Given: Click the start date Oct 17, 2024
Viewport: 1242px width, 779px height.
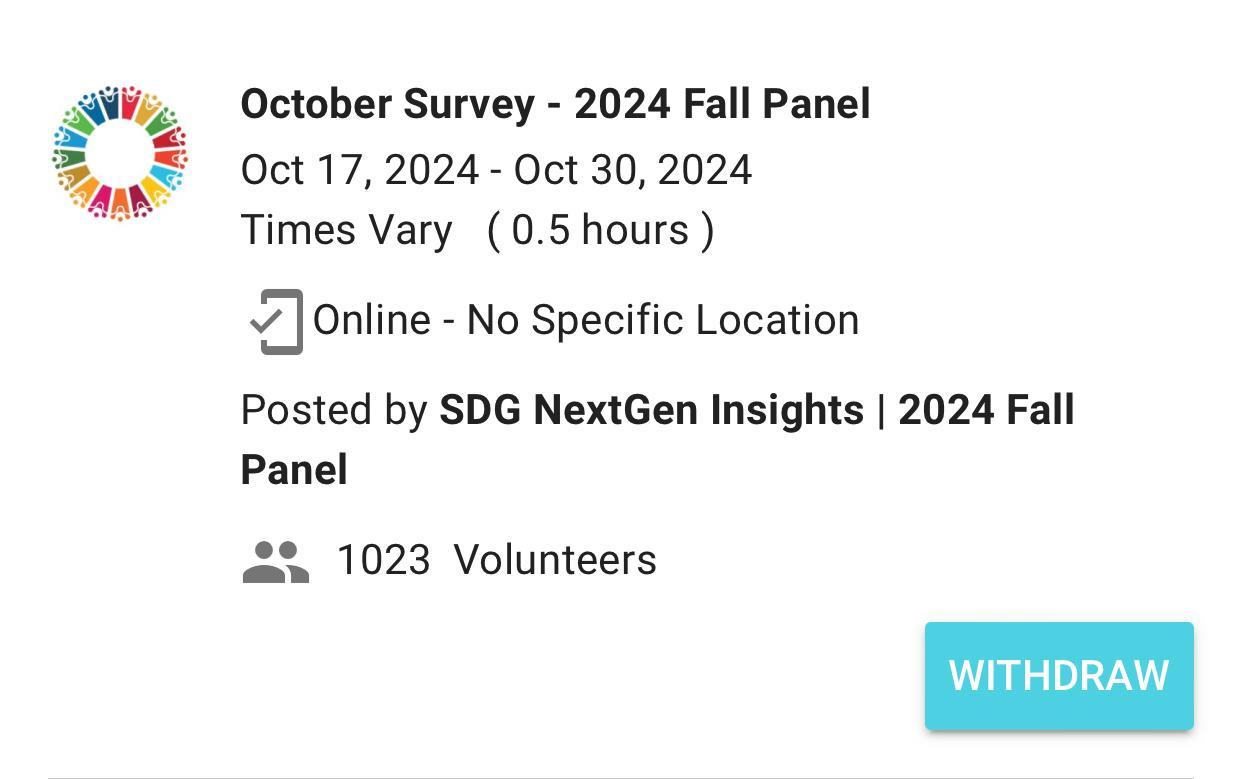Looking at the screenshot, I should click(x=359, y=170).
